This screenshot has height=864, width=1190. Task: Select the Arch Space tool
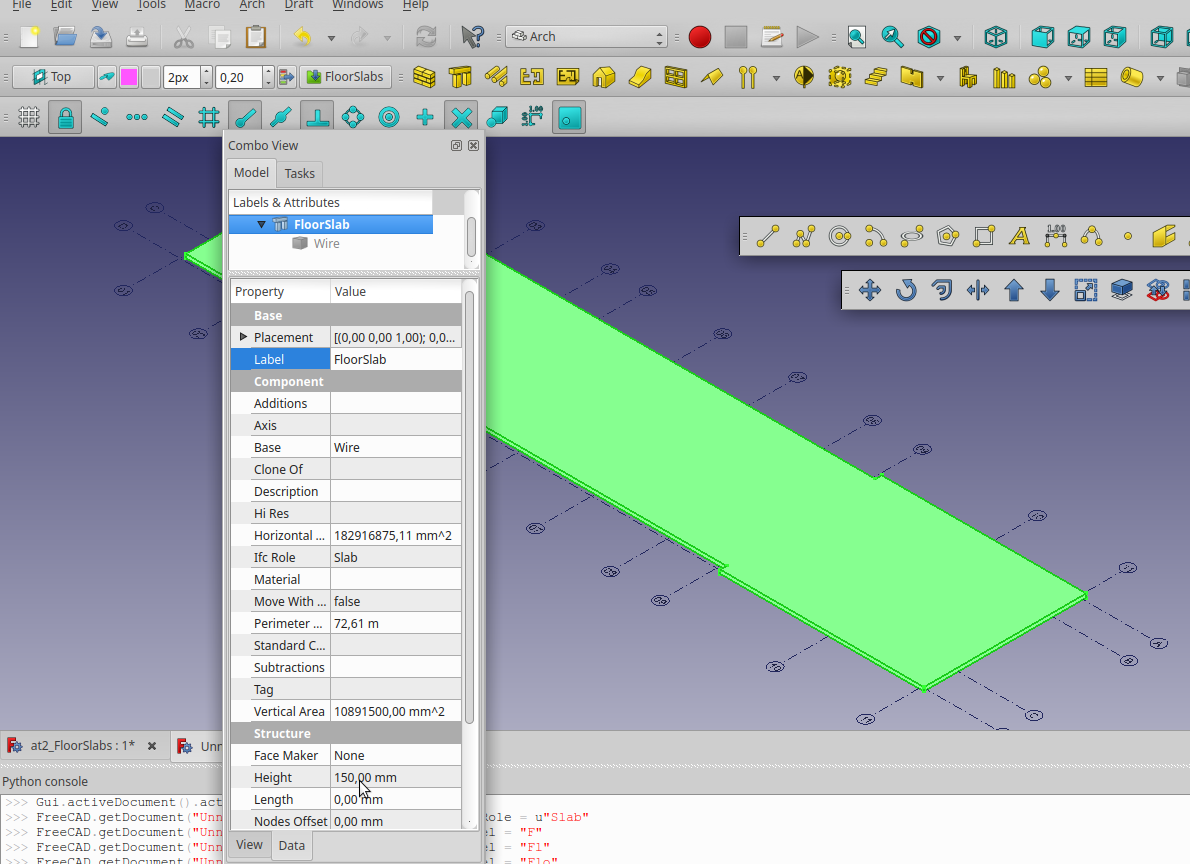(x=839, y=77)
